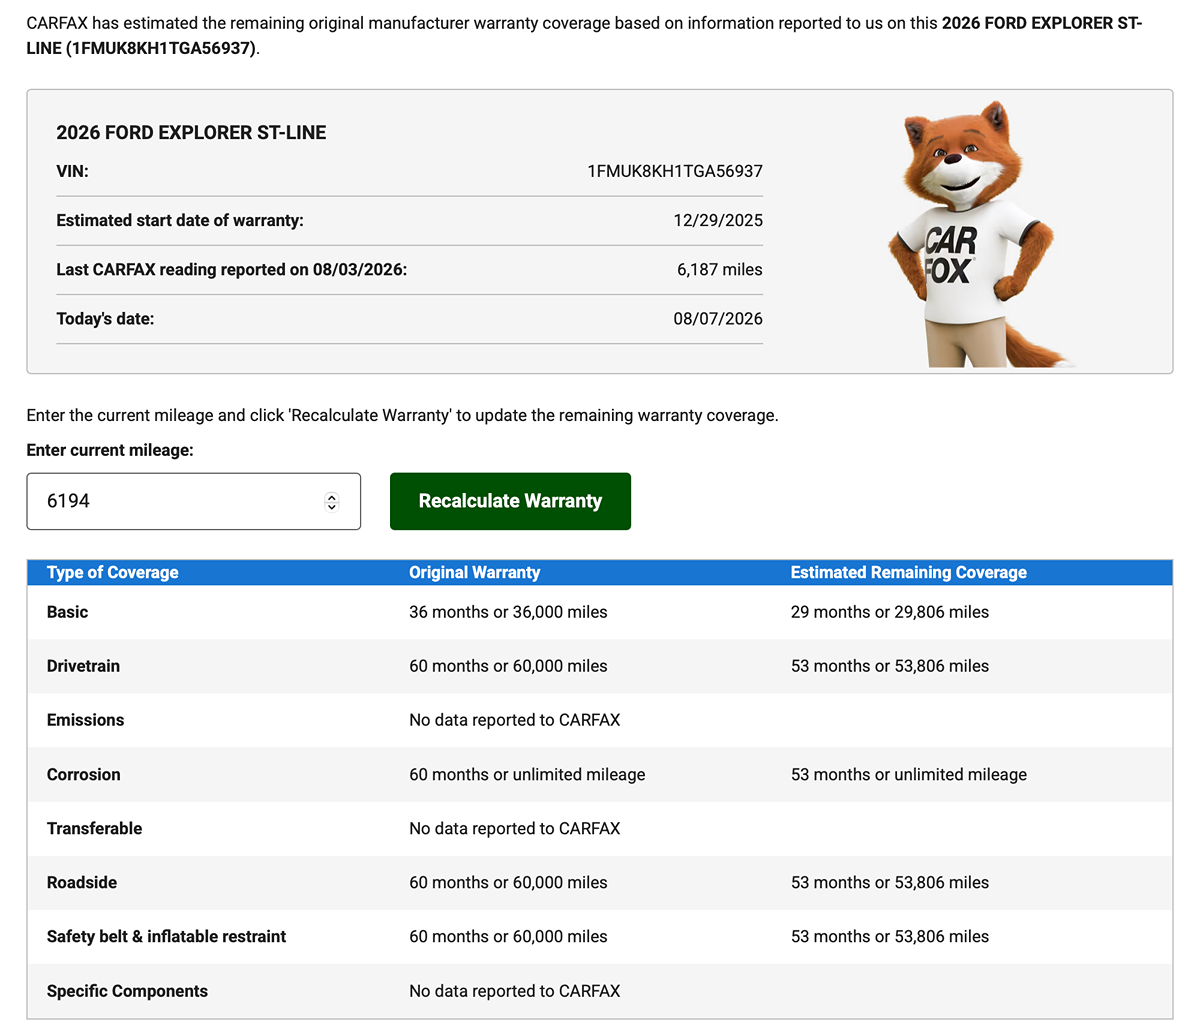Select Emissions 'No data reported to CARFAX'
Image resolution: width=1200 pixels, height=1028 pixels.
pos(515,720)
